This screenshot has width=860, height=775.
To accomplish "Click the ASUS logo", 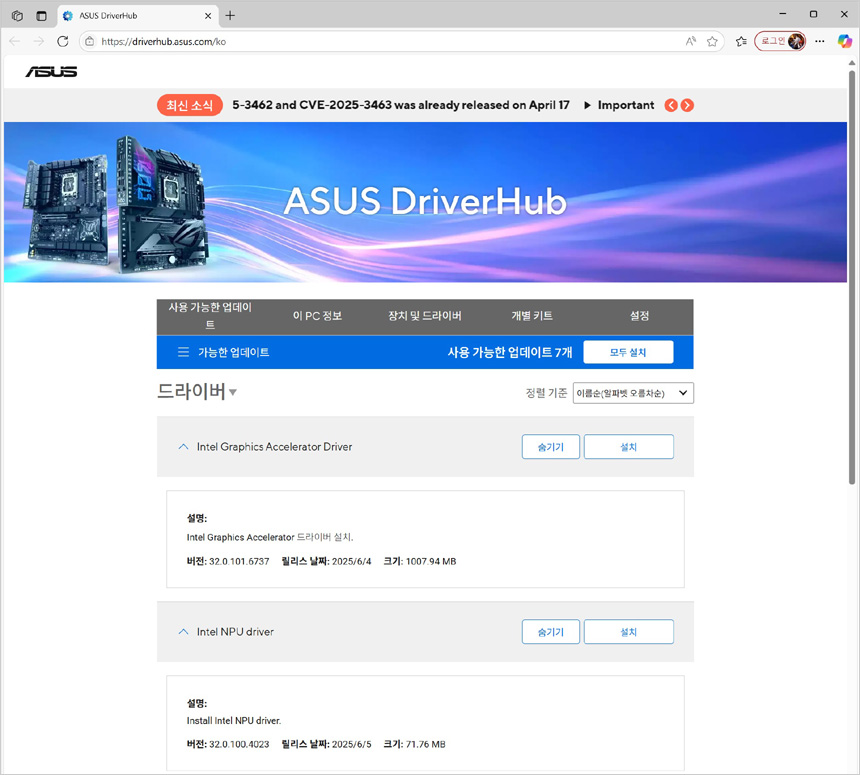I will pyautogui.click(x=51, y=71).
